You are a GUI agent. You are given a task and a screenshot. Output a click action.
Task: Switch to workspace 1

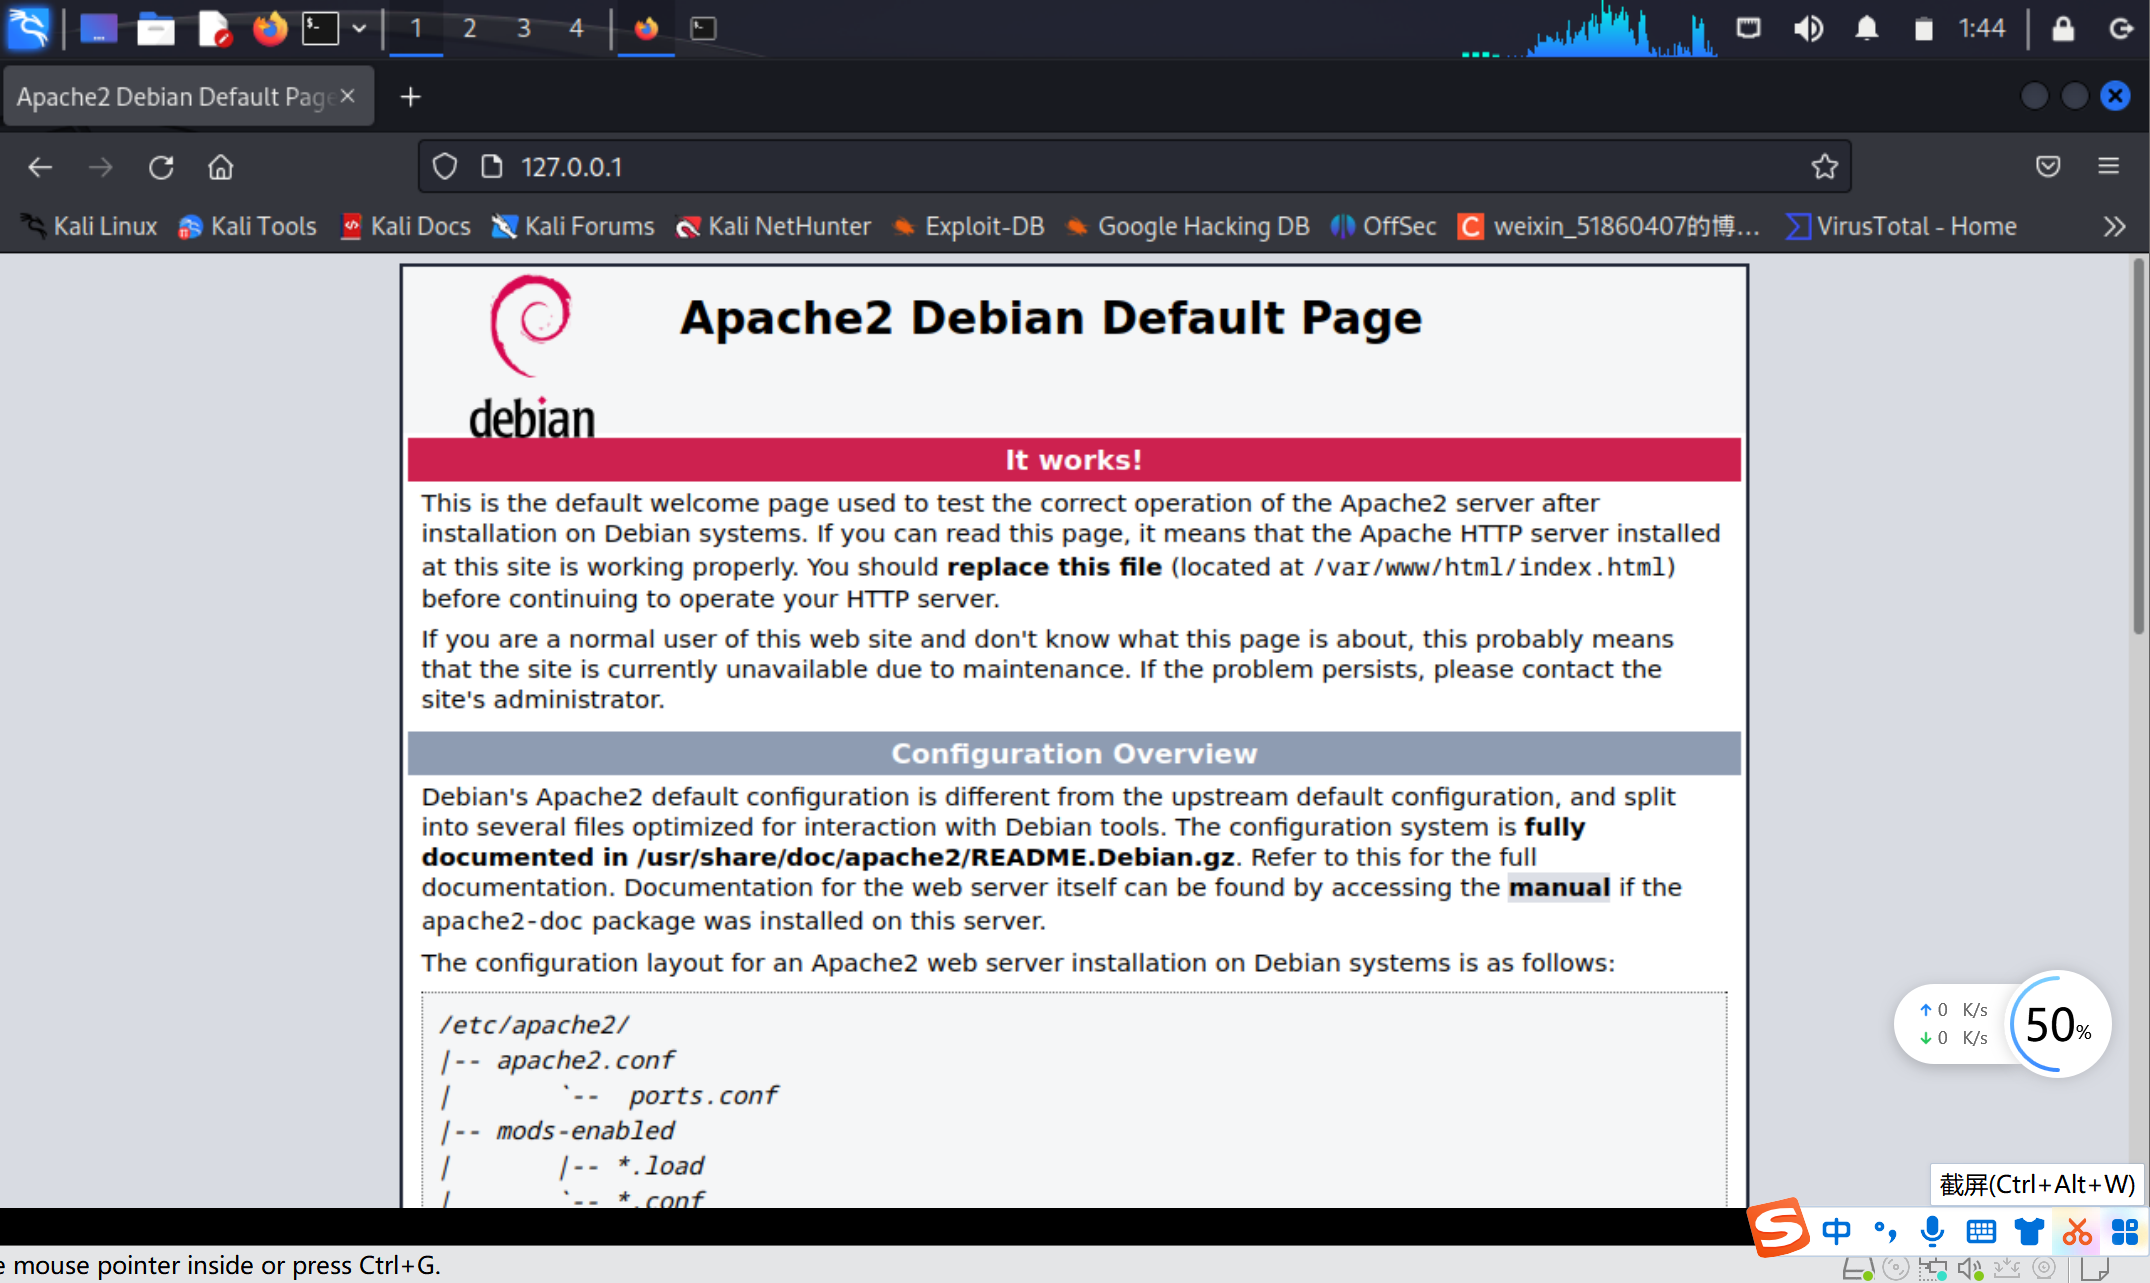[416, 29]
